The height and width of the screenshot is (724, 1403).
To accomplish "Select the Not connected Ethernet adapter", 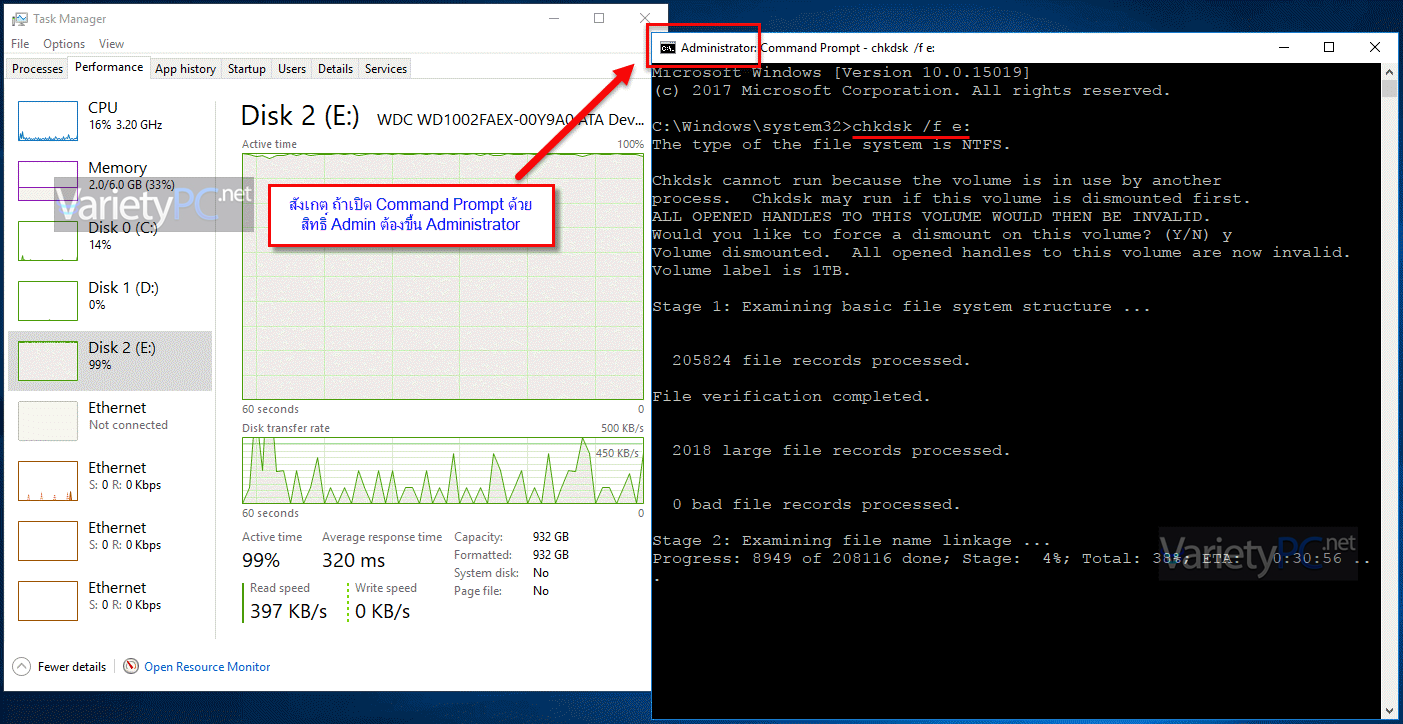I will (x=110, y=421).
